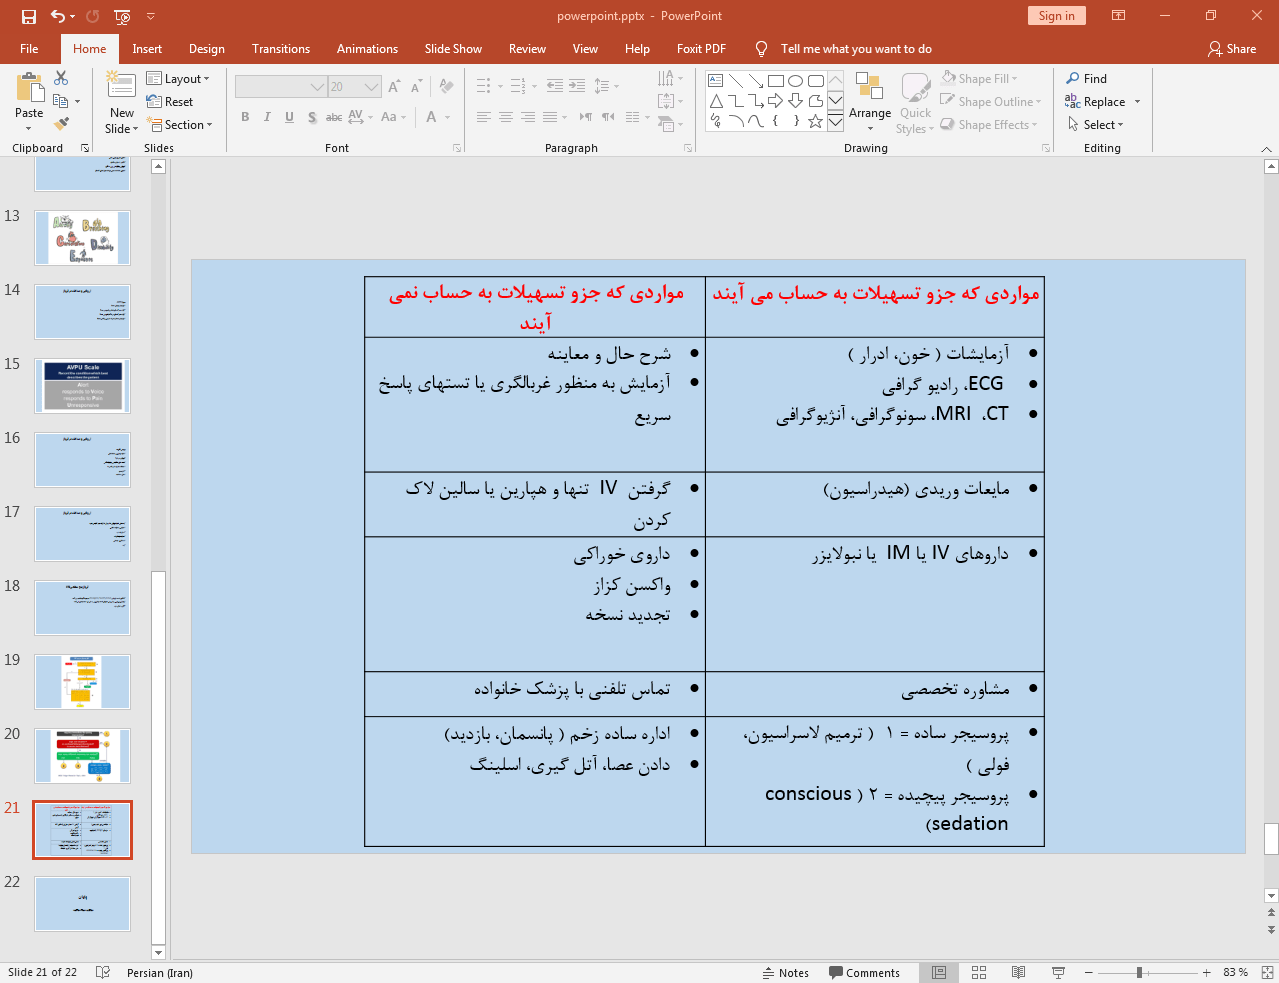Image resolution: width=1279 pixels, height=983 pixels.
Task: Click the Persian (Iran) language indicator
Action: 160,972
